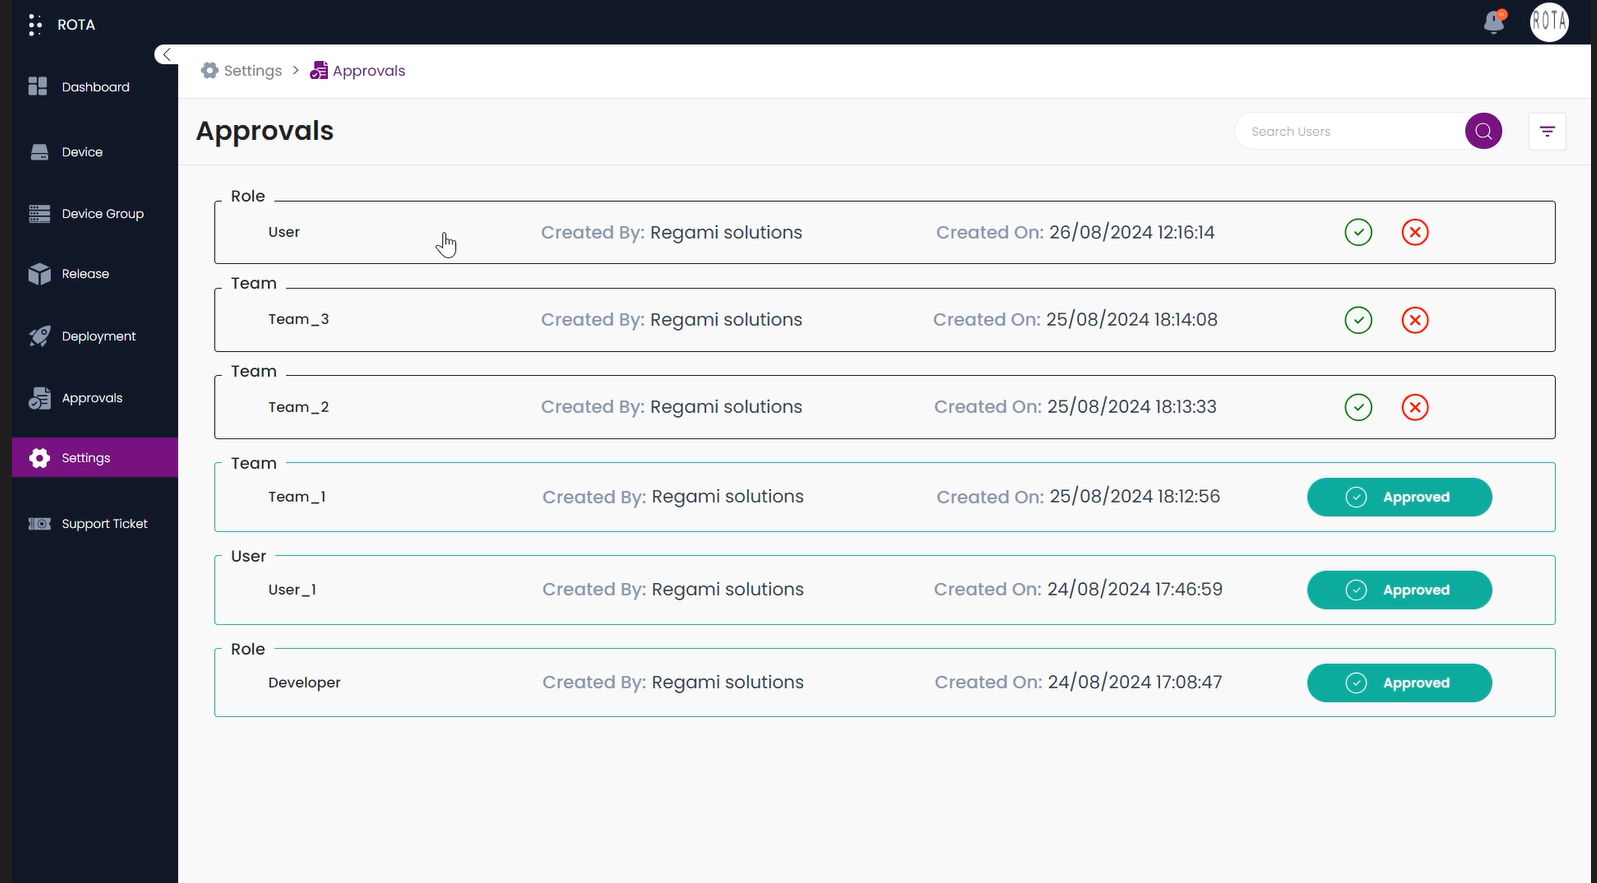This screenshot has width=1597, height=883.
Task: Click the Device Group sidebar icon
Action: 39,214
